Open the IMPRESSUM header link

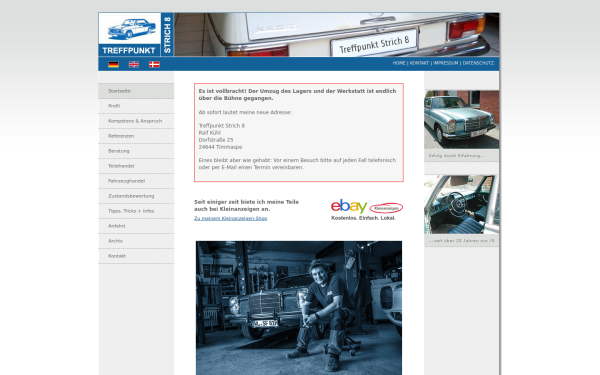coord(446,63)
